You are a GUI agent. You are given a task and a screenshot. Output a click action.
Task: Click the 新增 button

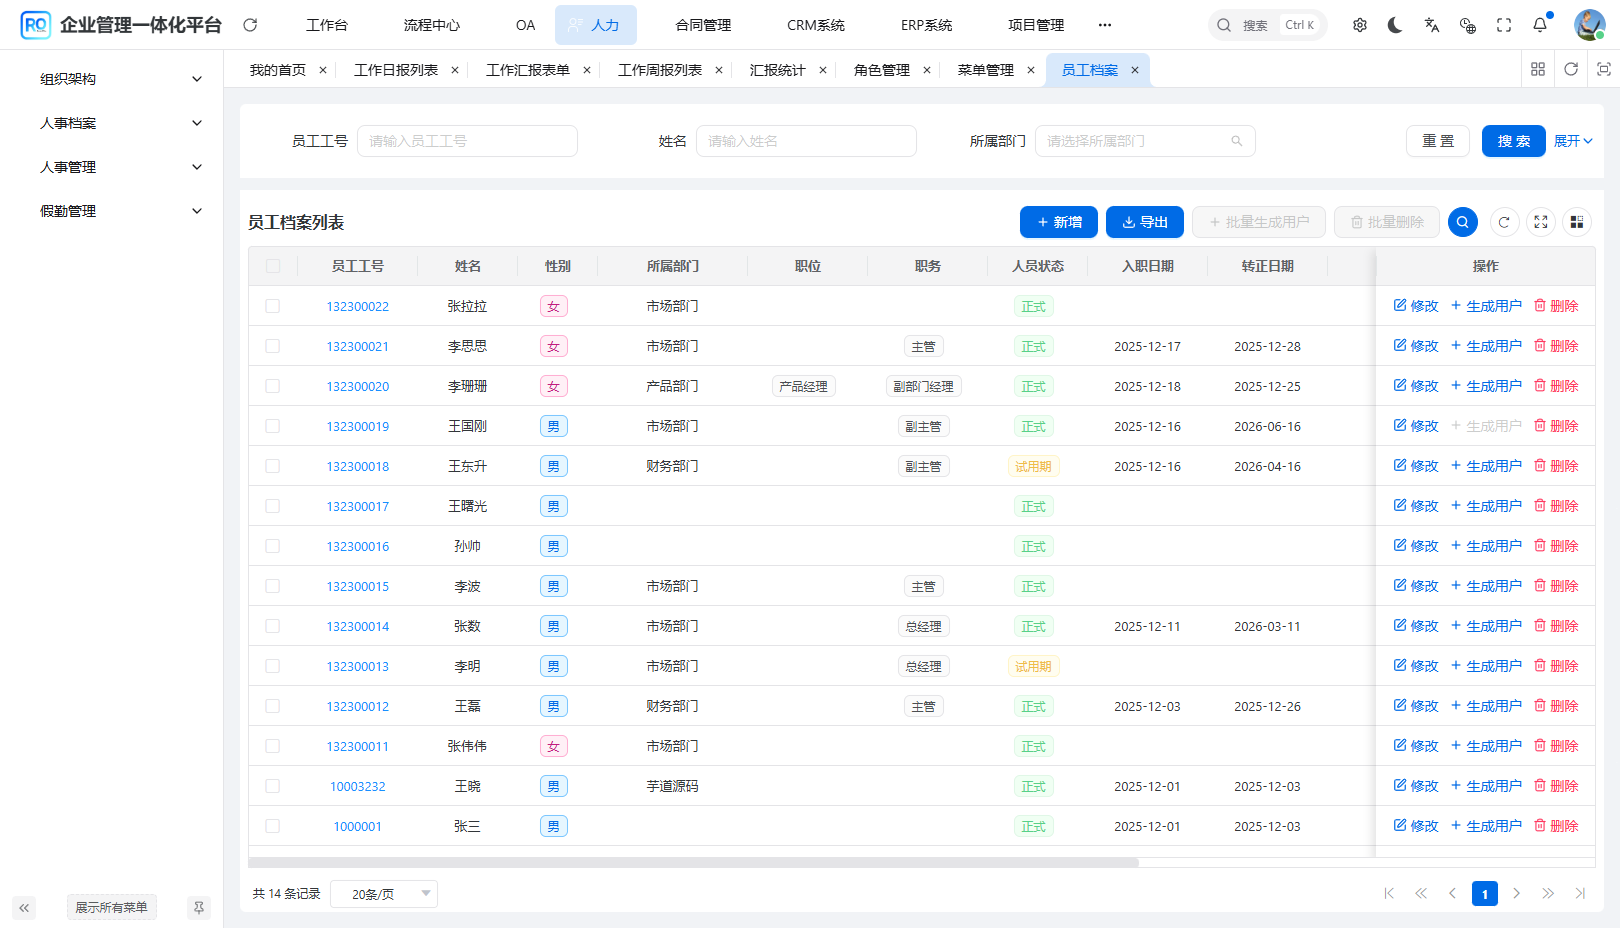pyautogui.click(x=1059, y=222)
